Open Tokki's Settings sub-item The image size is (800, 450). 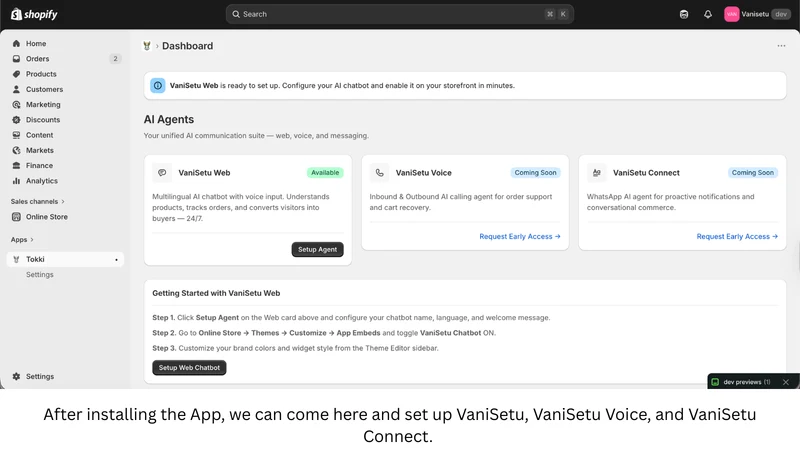tap(40, 274)
